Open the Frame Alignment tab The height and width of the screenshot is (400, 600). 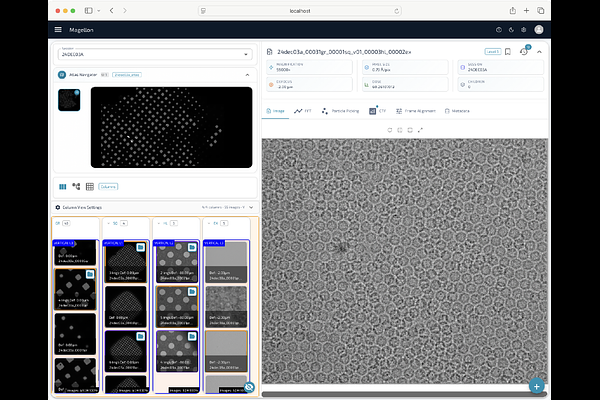pyautogui.click(x=416, y=111)
